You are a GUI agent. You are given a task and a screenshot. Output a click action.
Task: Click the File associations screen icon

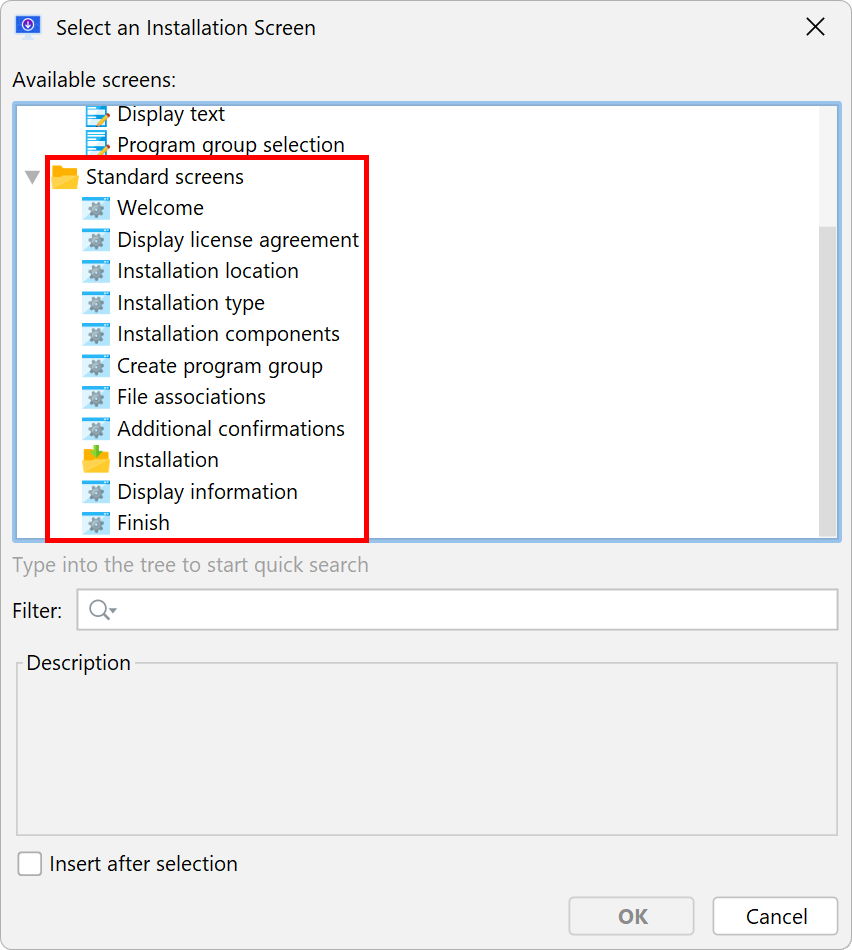tap(96, 397)
